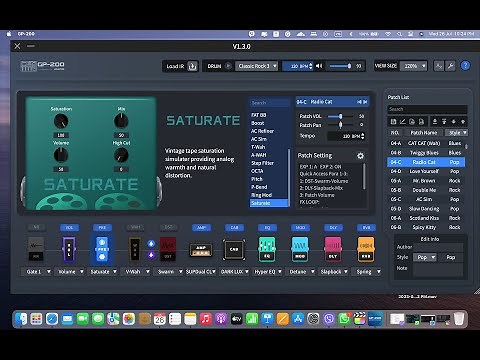Screen dimensions: 480x360
Task: Adjust the drum volume slider
Action: (x=340, y=66)
